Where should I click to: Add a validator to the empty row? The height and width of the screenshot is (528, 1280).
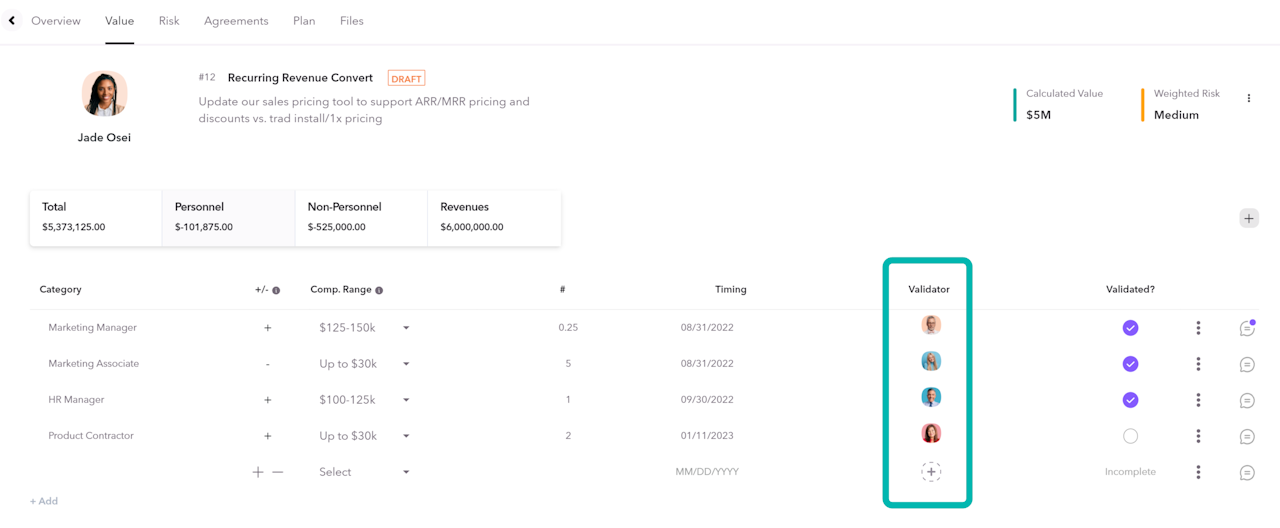tap(931, 472)
